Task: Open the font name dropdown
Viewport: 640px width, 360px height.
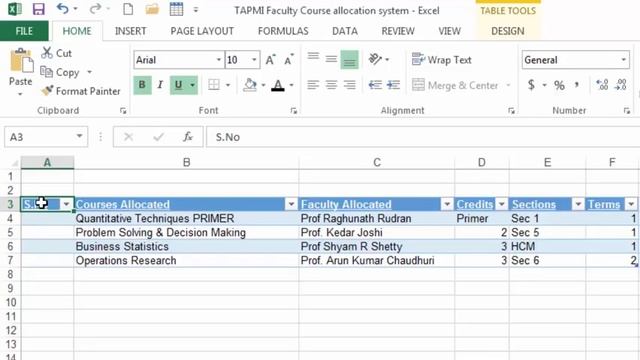Action: pos(219,60)
